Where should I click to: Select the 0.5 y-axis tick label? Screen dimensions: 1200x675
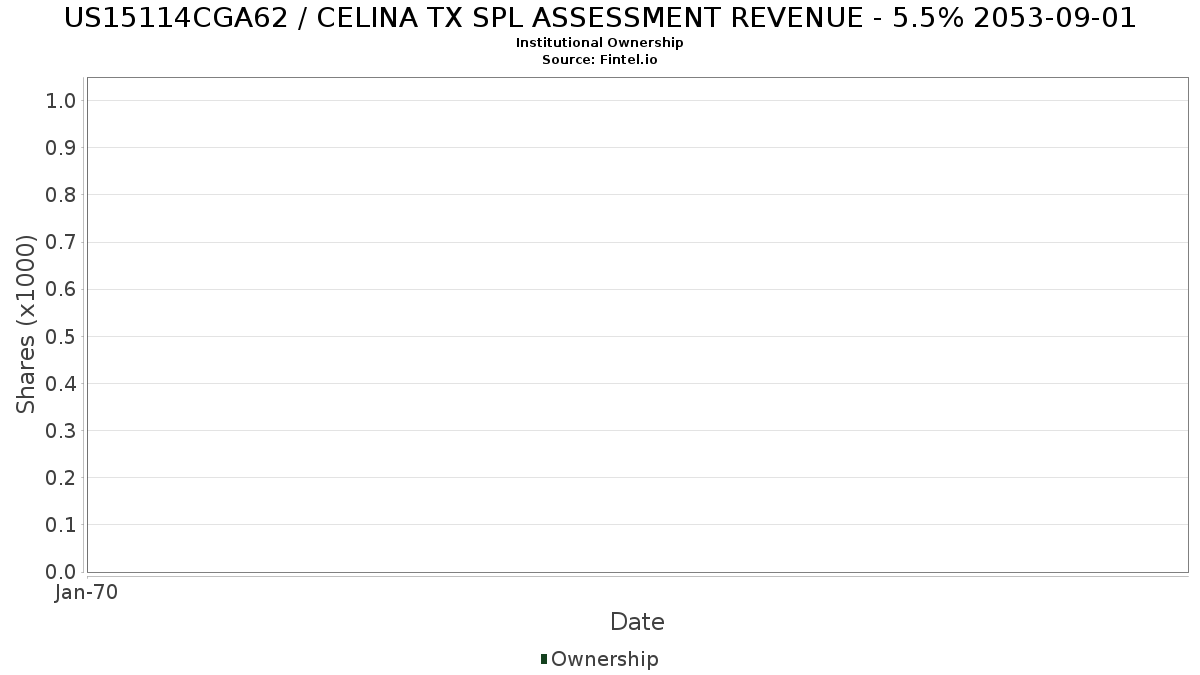61,336
